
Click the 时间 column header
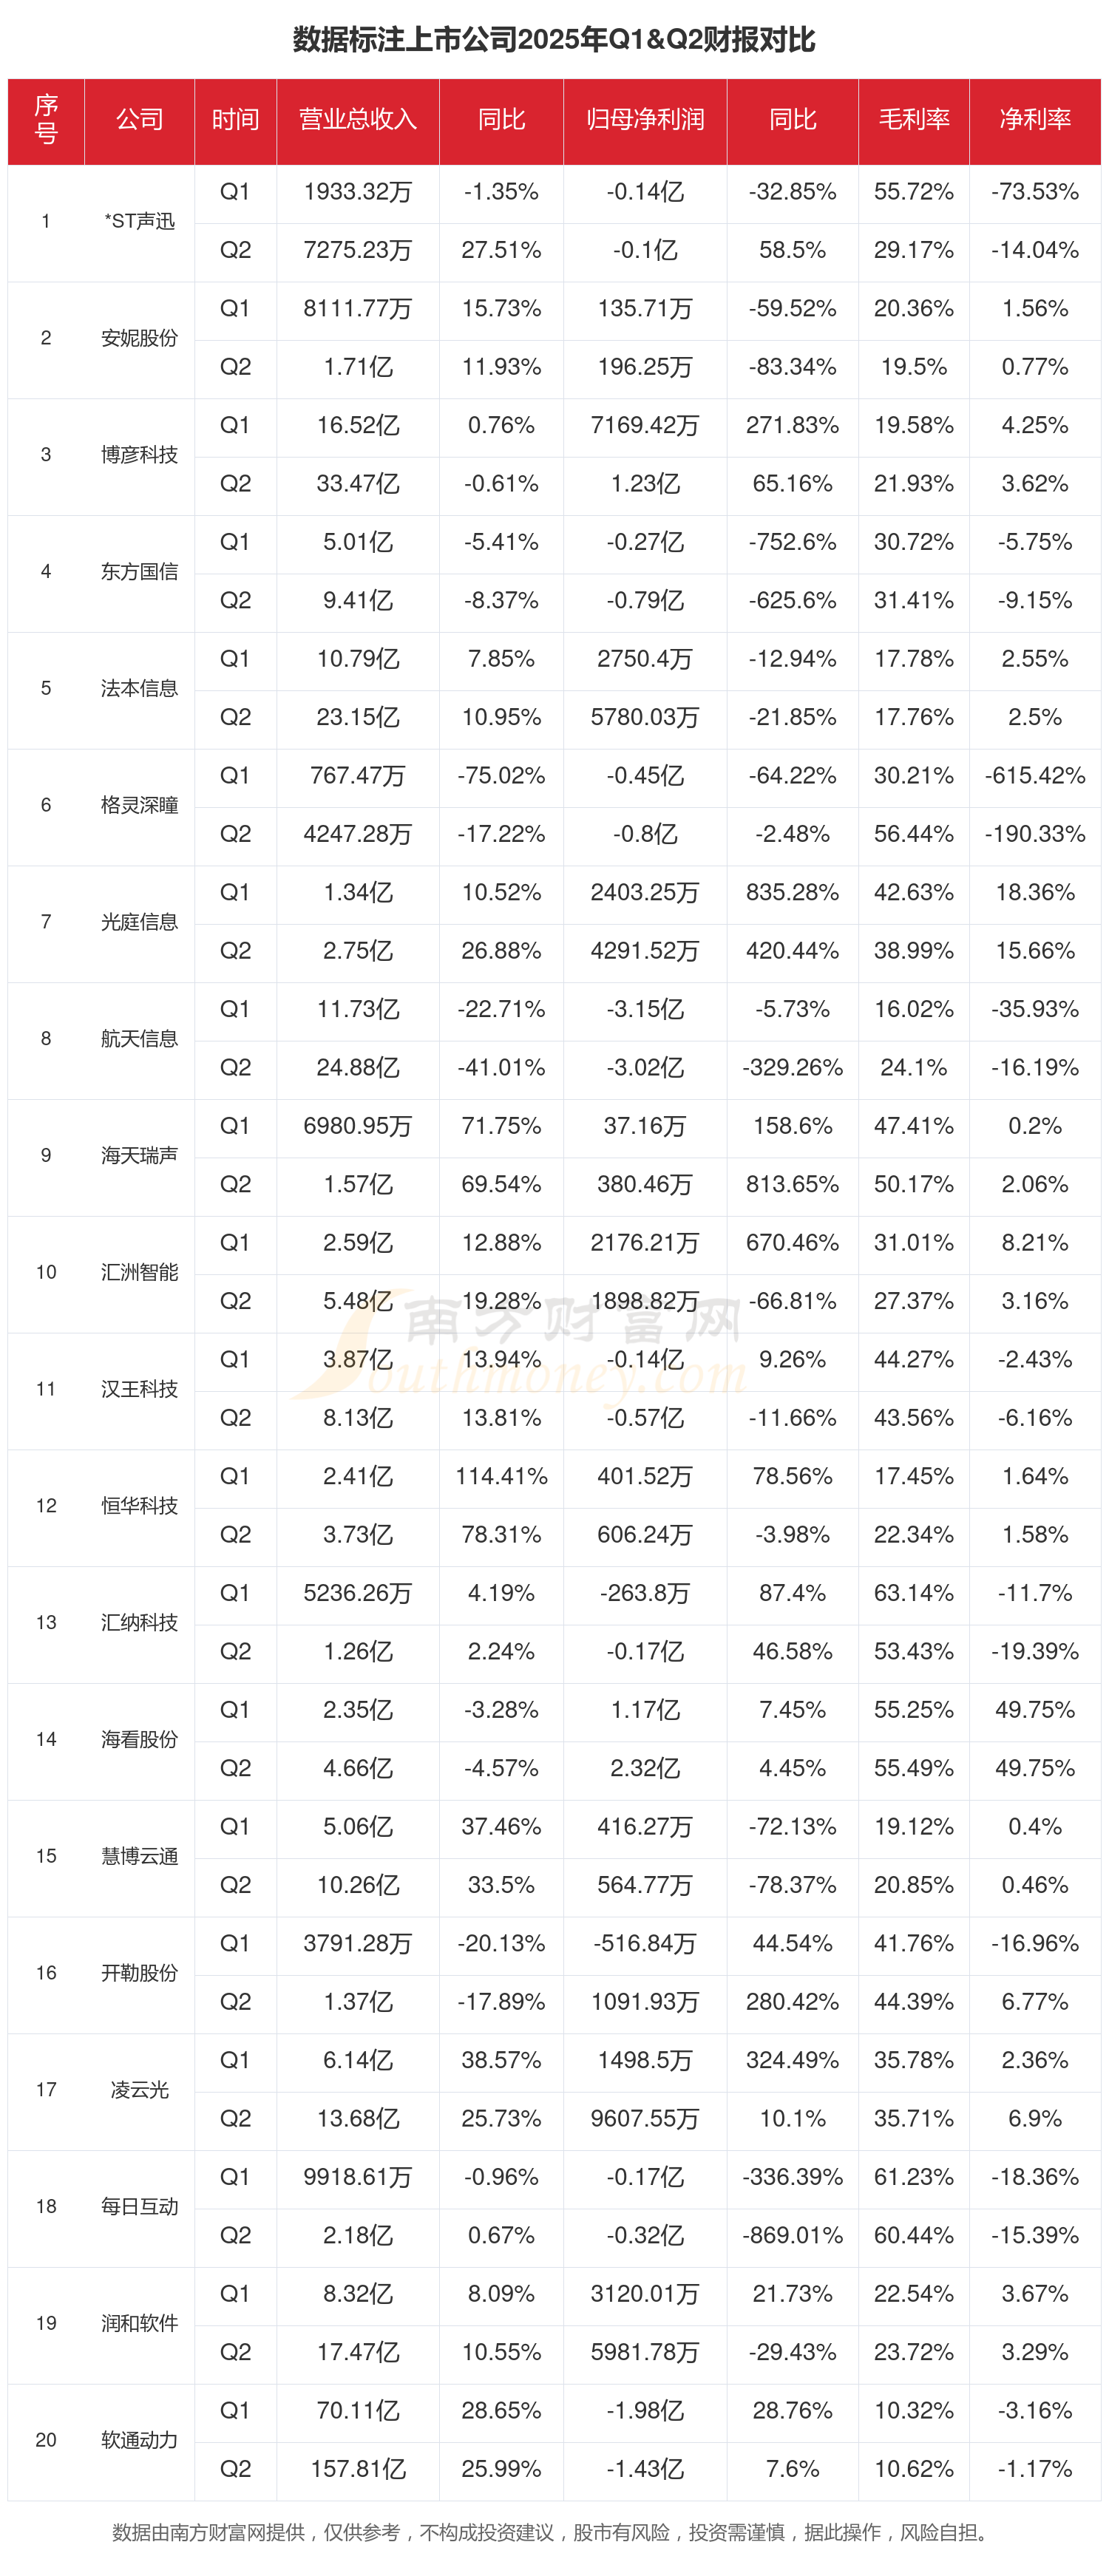(235, 120)
